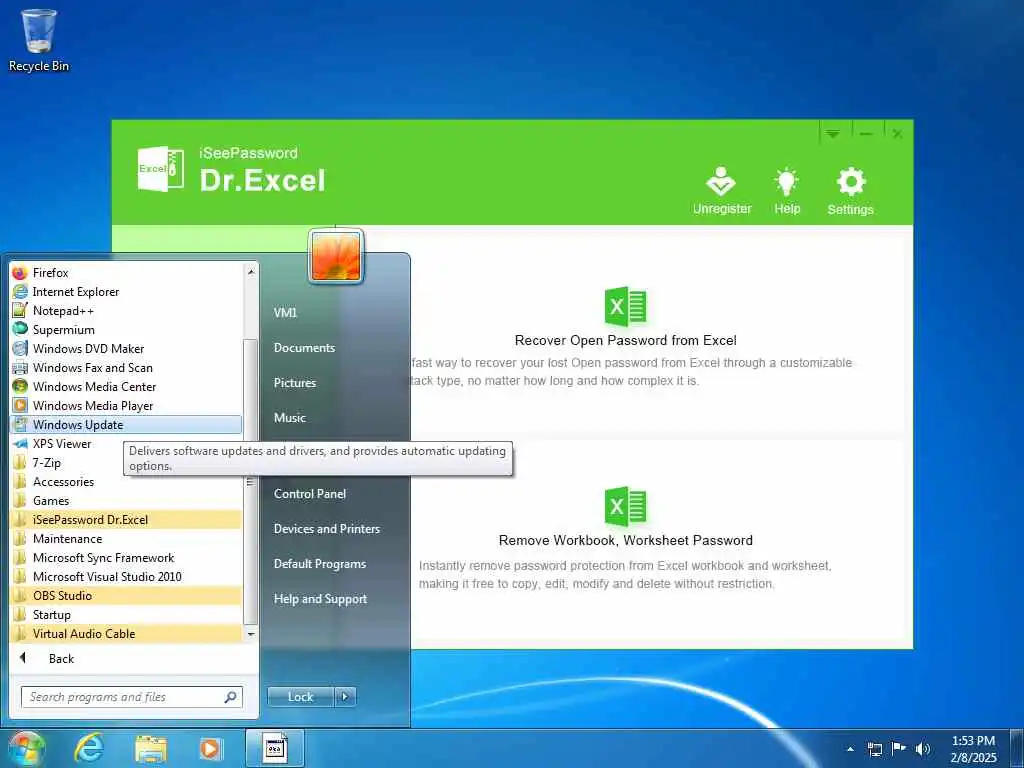Click the search magnifier icon

click(230, 697)
